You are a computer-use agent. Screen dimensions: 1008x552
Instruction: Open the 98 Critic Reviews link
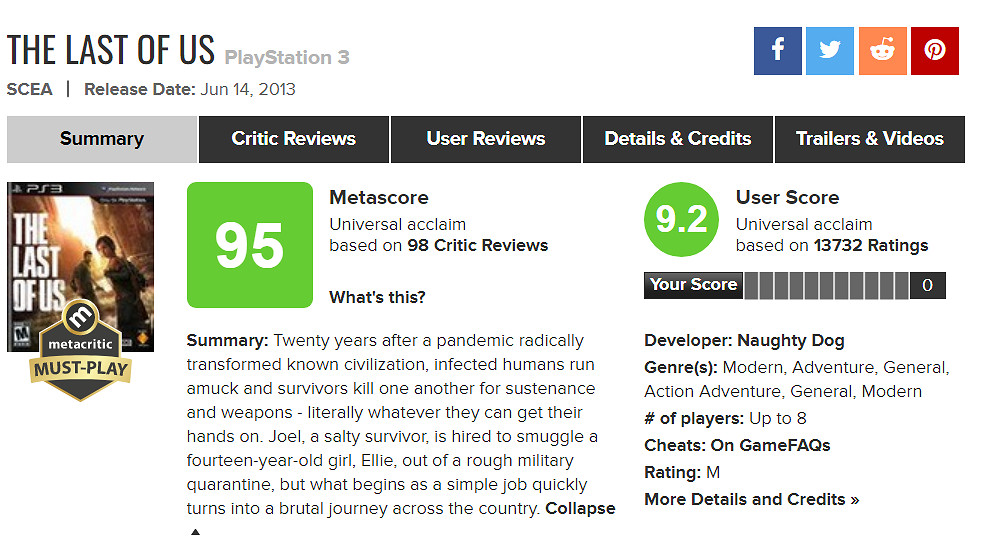[478, 245]
